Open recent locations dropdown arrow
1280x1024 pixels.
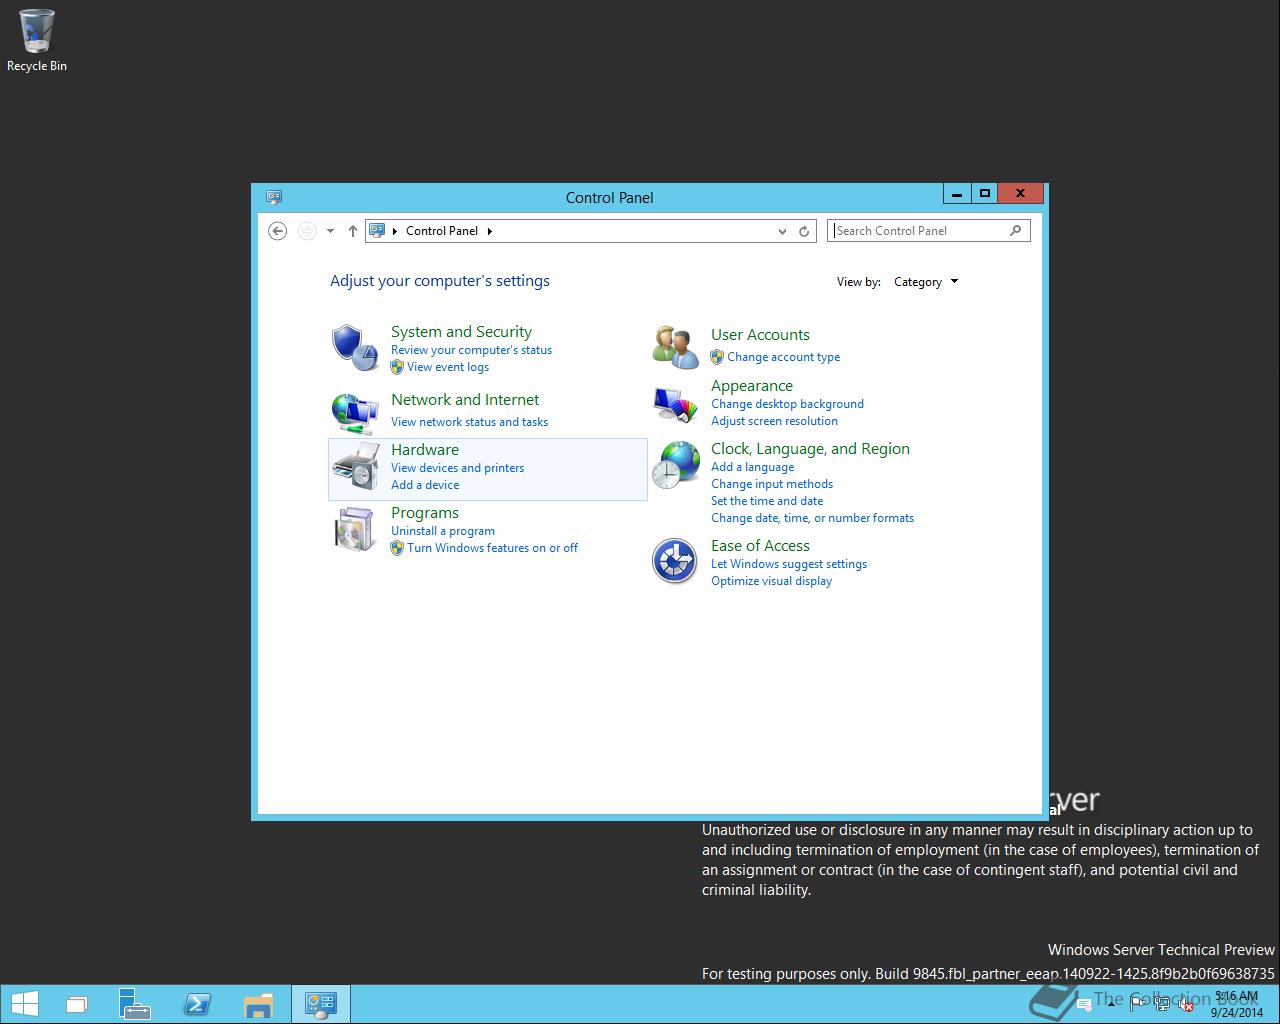tap(330, 231)
